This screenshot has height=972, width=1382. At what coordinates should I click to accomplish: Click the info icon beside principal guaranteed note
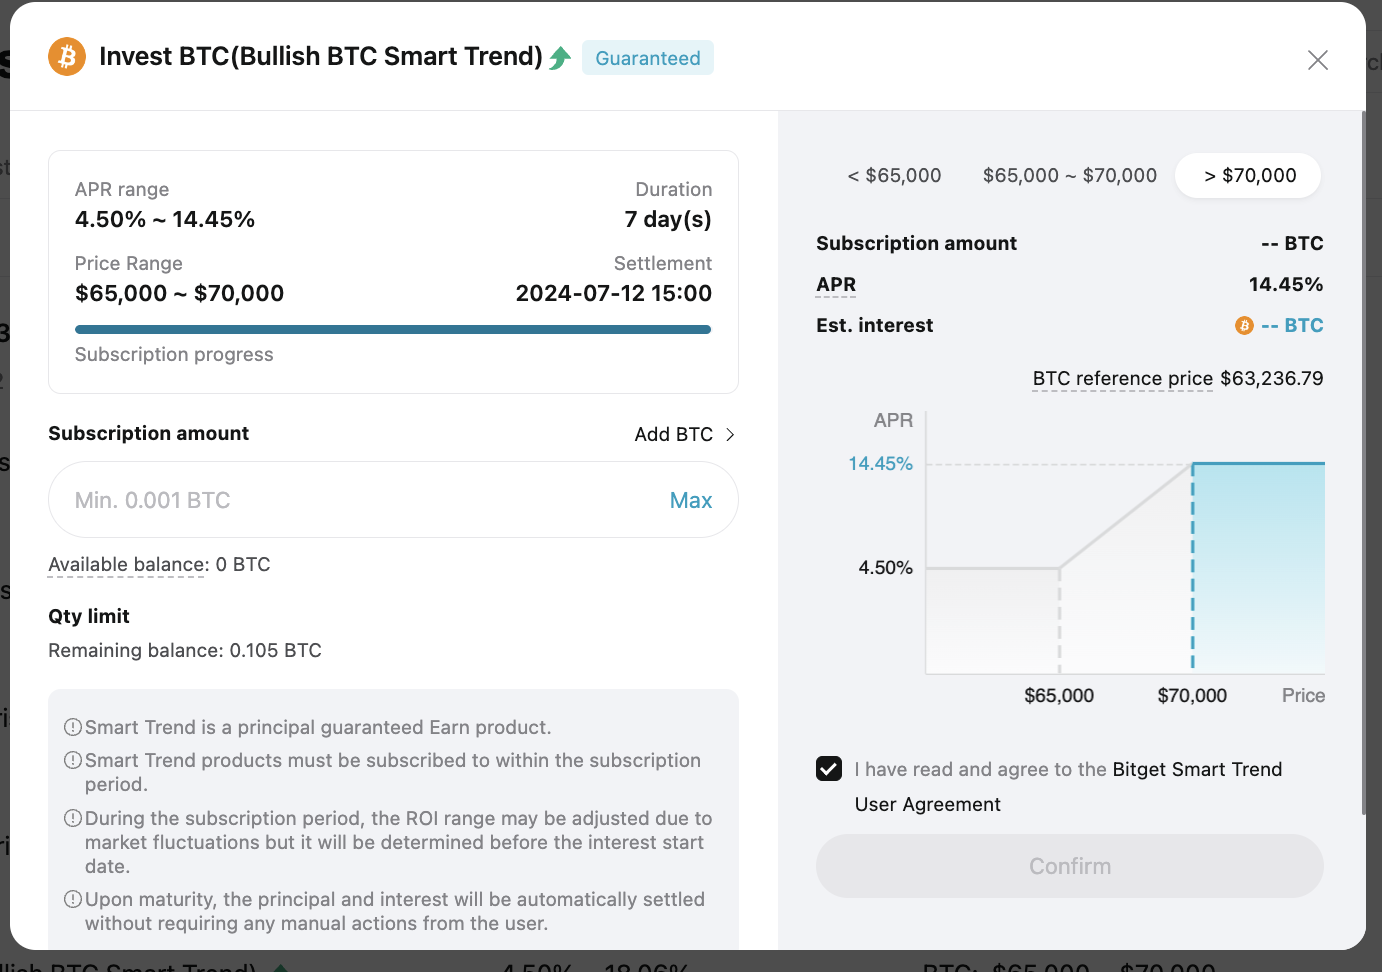73,727
